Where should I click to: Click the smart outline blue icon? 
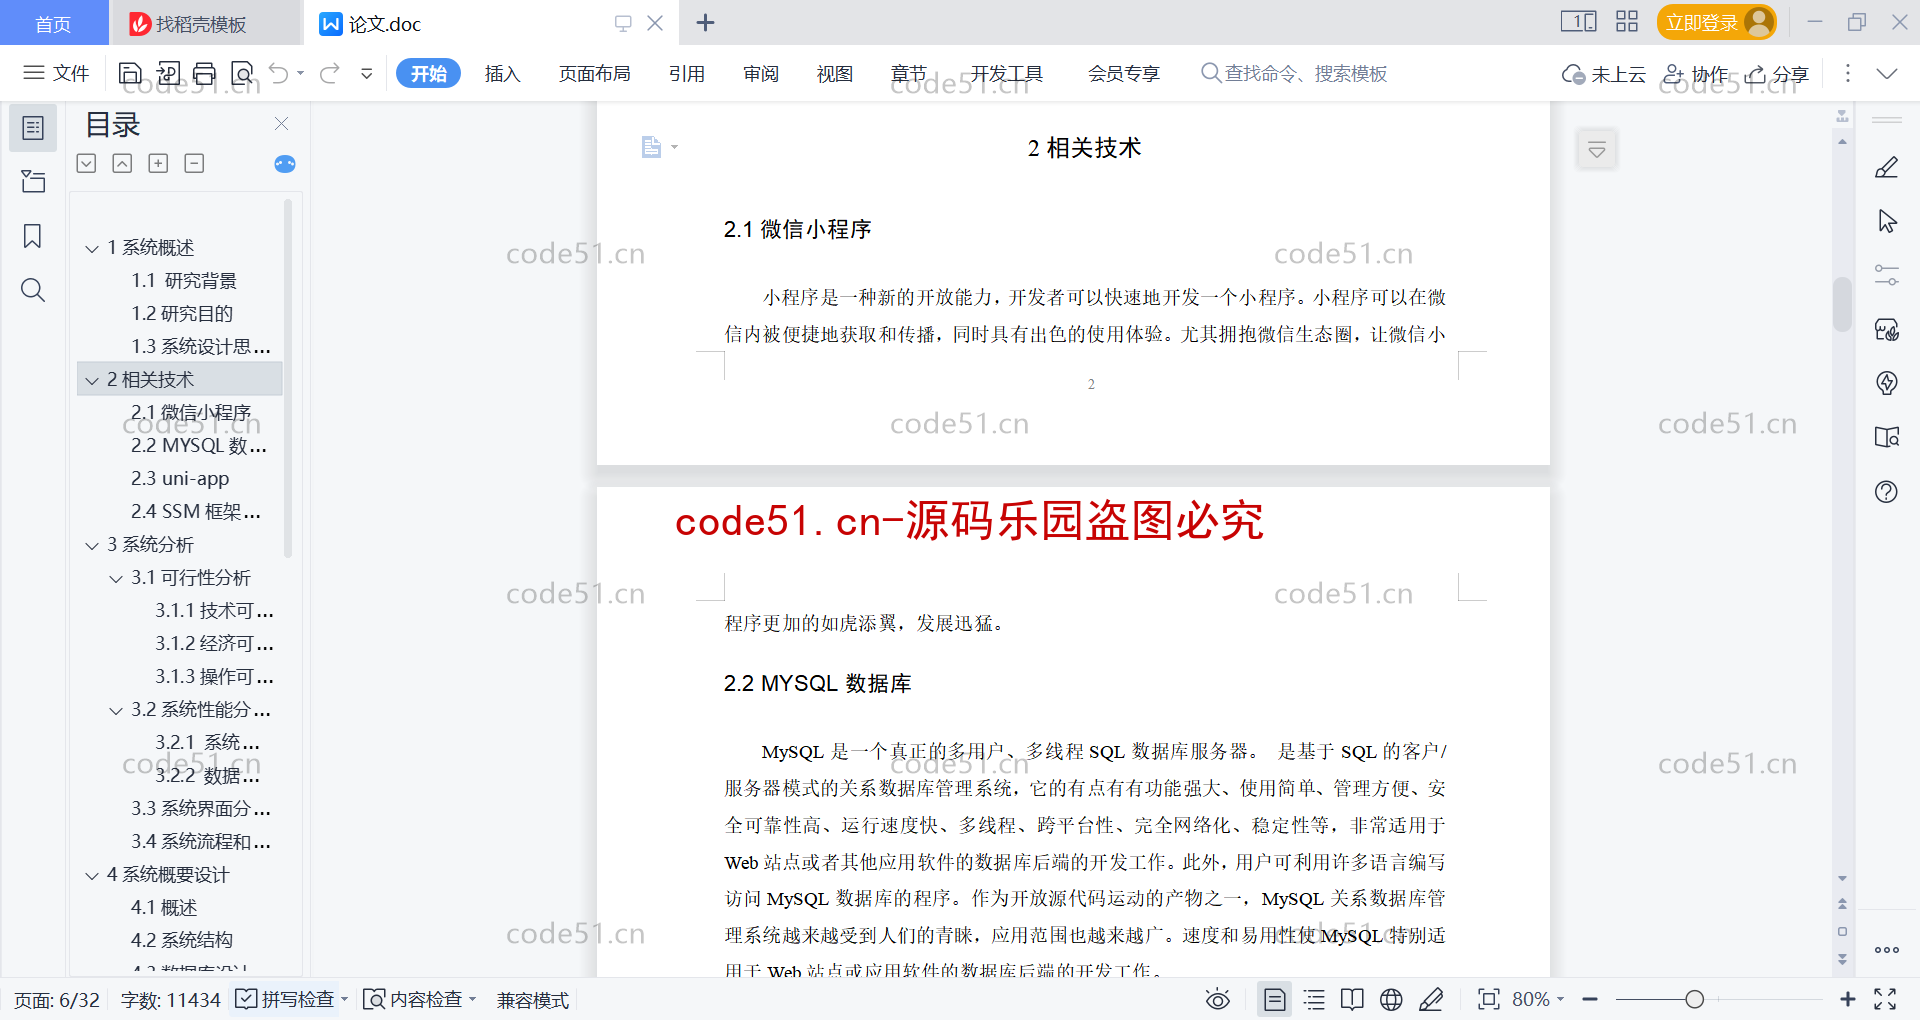click(285, 163)
